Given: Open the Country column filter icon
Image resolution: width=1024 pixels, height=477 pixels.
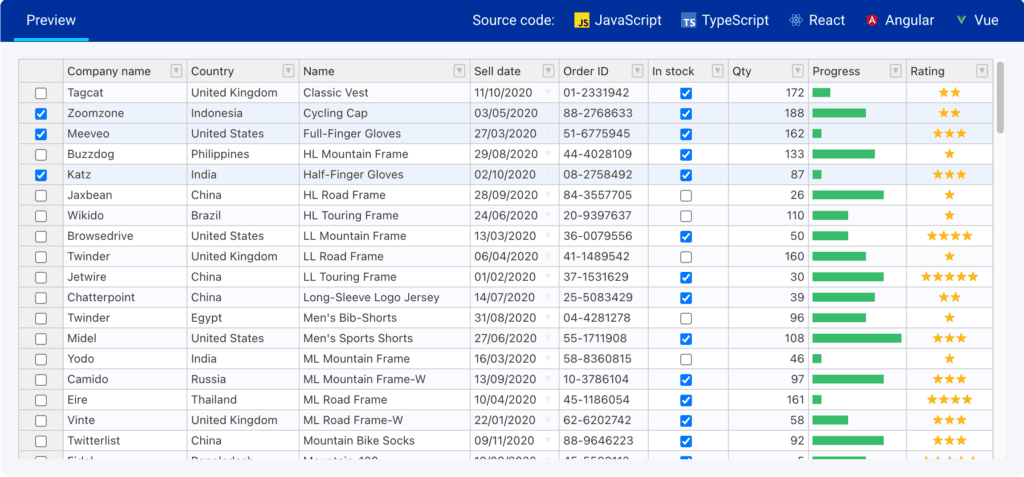Looking at the screenshot, I should point(288,71).
